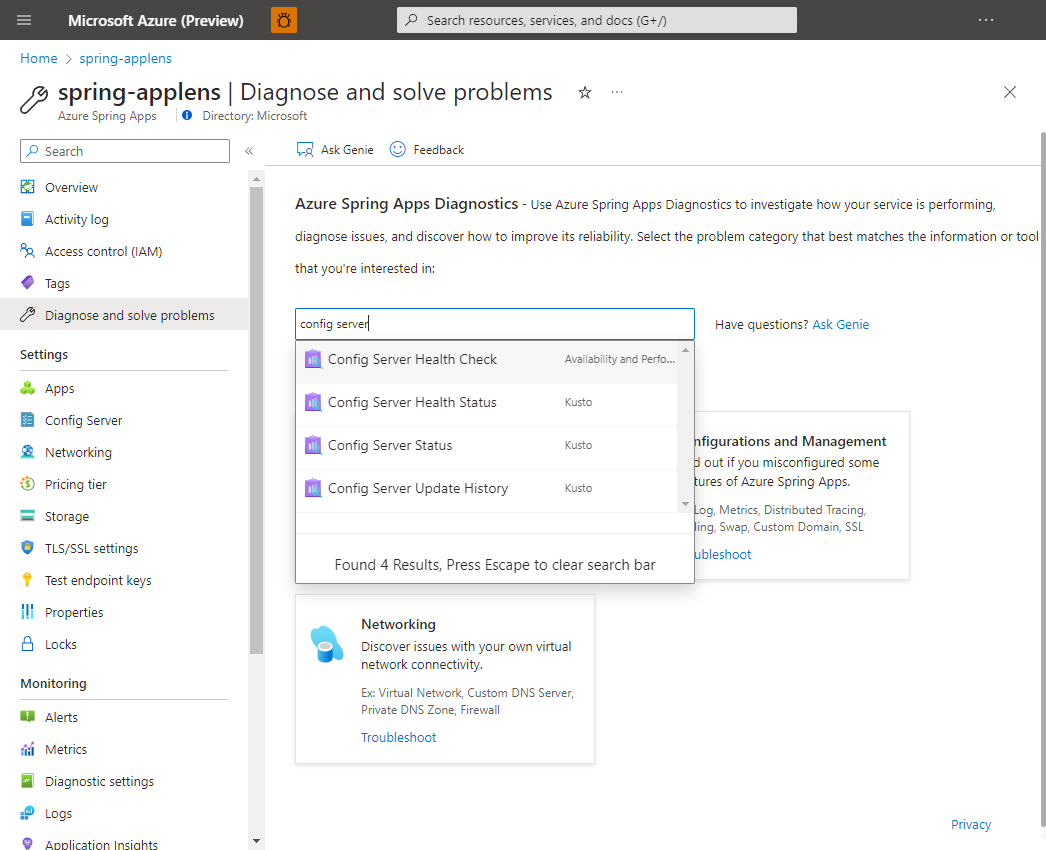Viewport: 1046px width, 850px height.
Task: Click the top search resources field
Action: point(596,20)
